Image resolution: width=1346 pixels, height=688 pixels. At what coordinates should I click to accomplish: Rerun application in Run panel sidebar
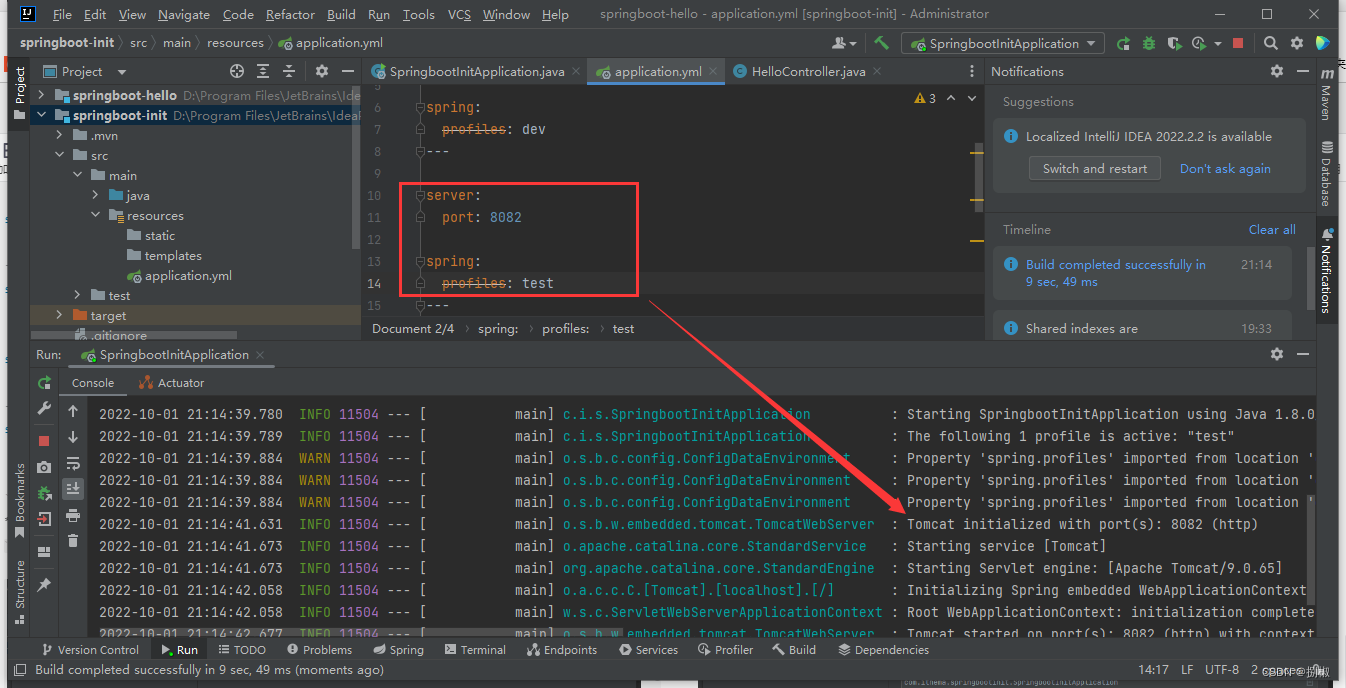44,382
